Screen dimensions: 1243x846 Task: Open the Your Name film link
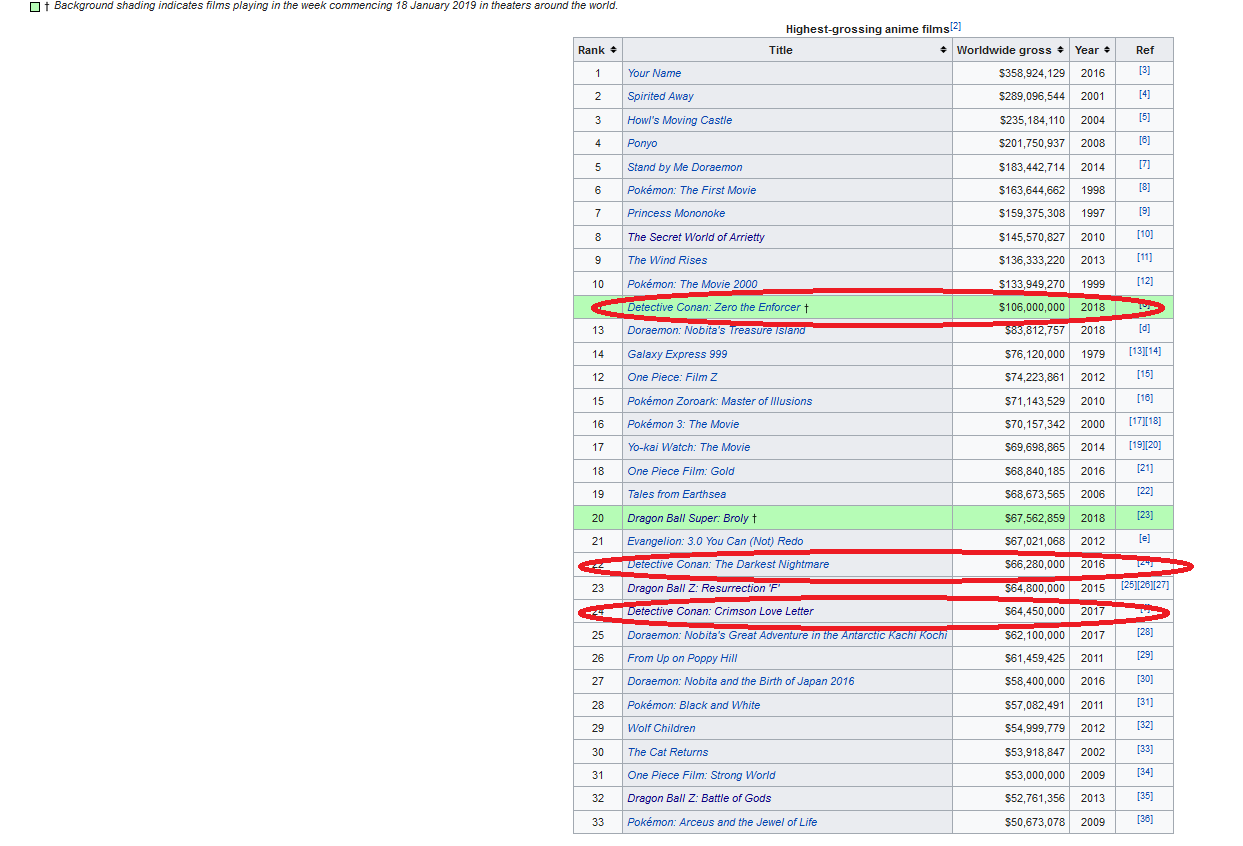tap(654, 73)
